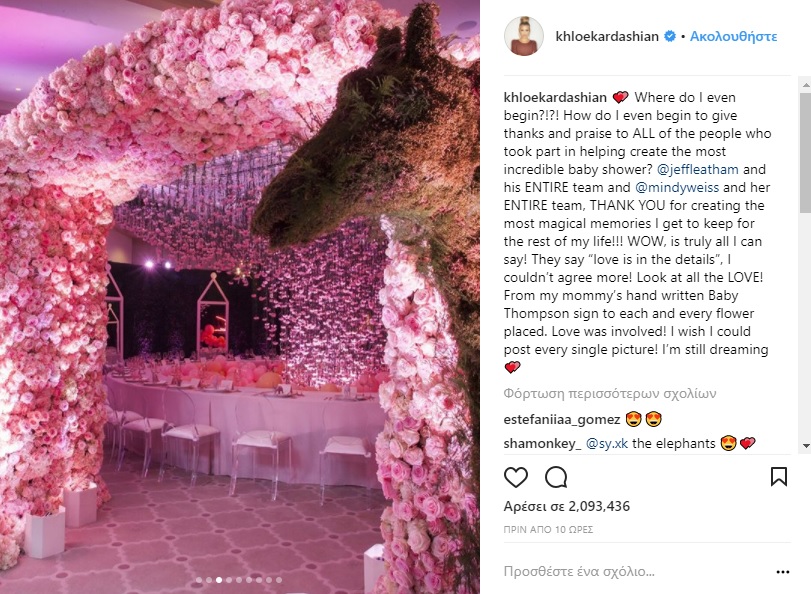The image size is (811, 594).
Task: Open comments via the speech bubble icon
Action: point(556,477)
